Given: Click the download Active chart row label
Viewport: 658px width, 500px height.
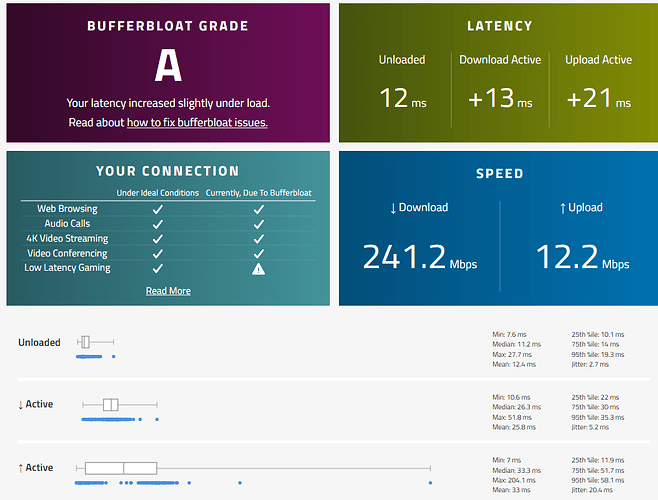Looking at the screenshot, I should coord(36,404).
